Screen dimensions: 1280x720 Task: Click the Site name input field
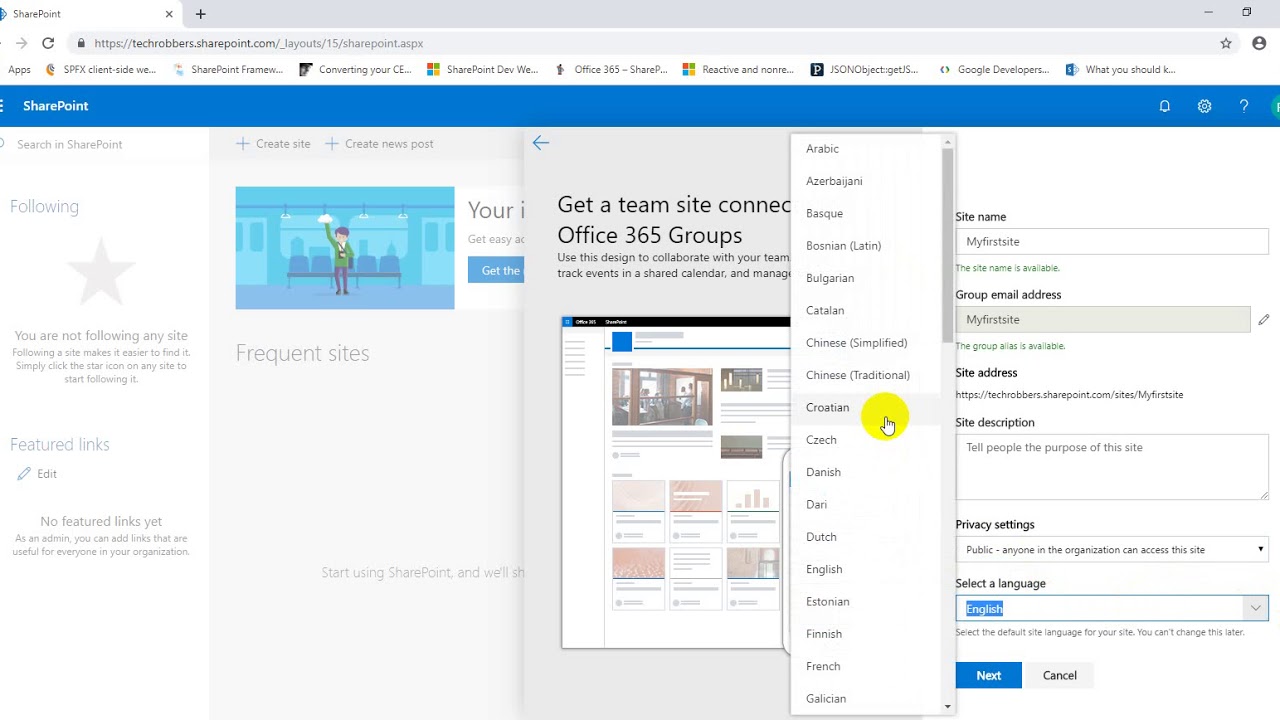coord(1112,241)
